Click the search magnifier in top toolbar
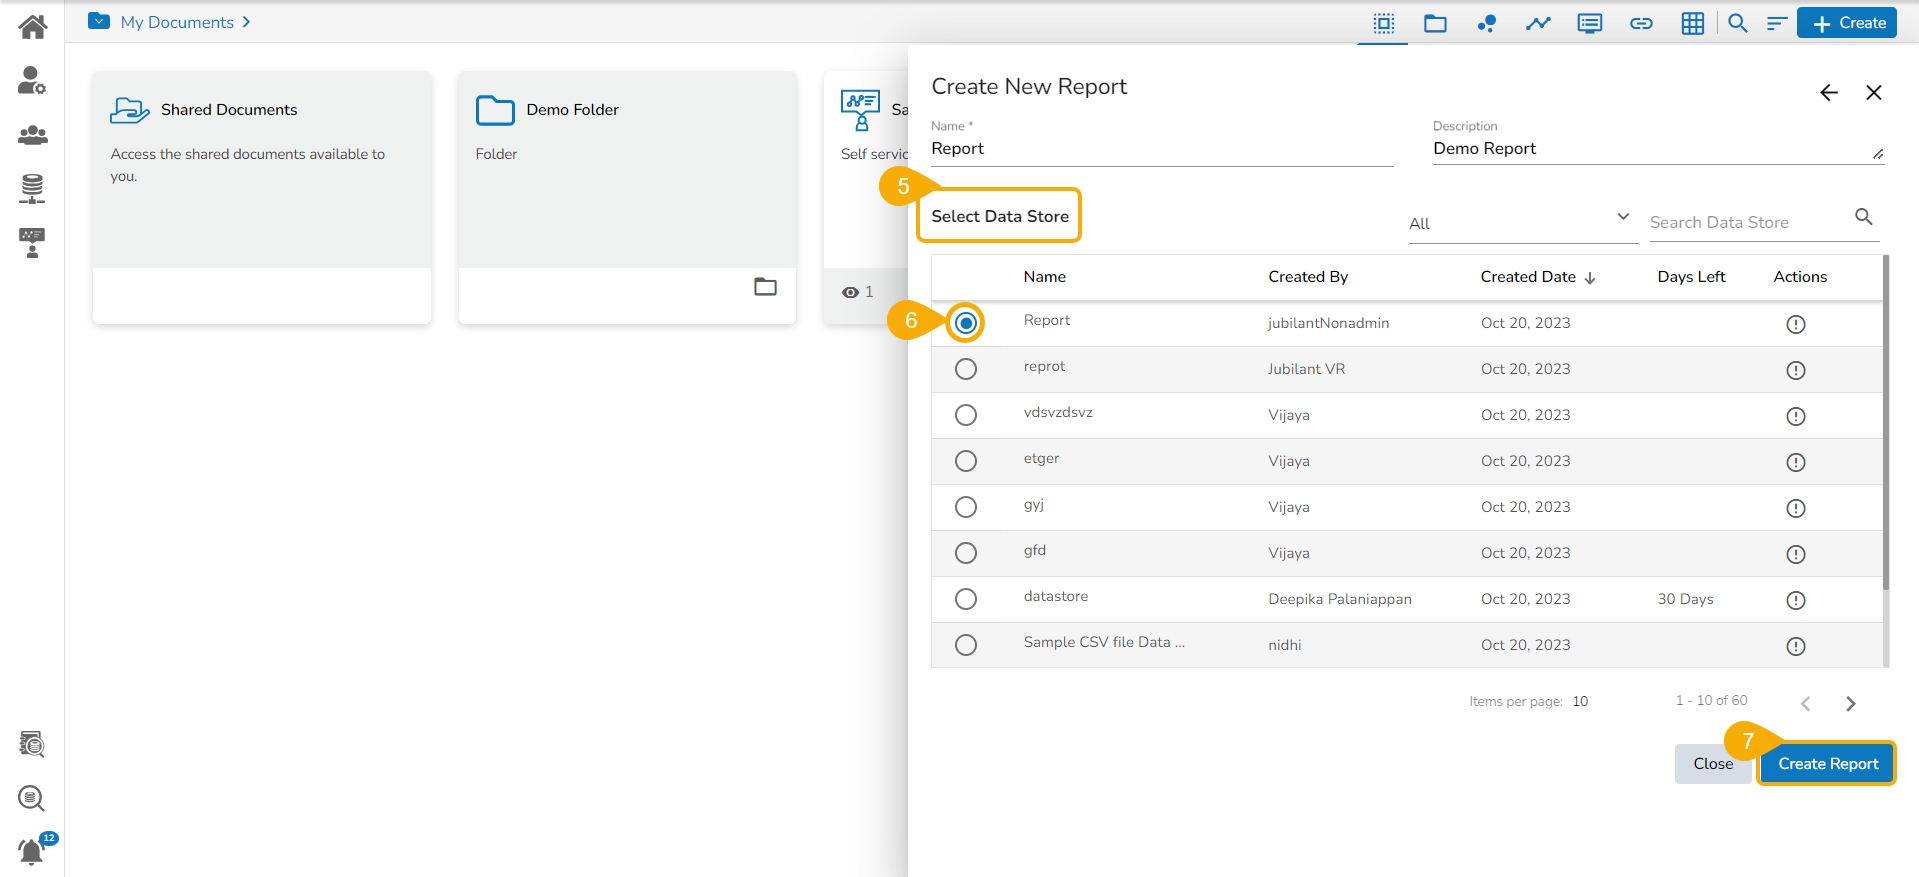The height and width of the screenshot is (877, 1919). [1737, 23]
